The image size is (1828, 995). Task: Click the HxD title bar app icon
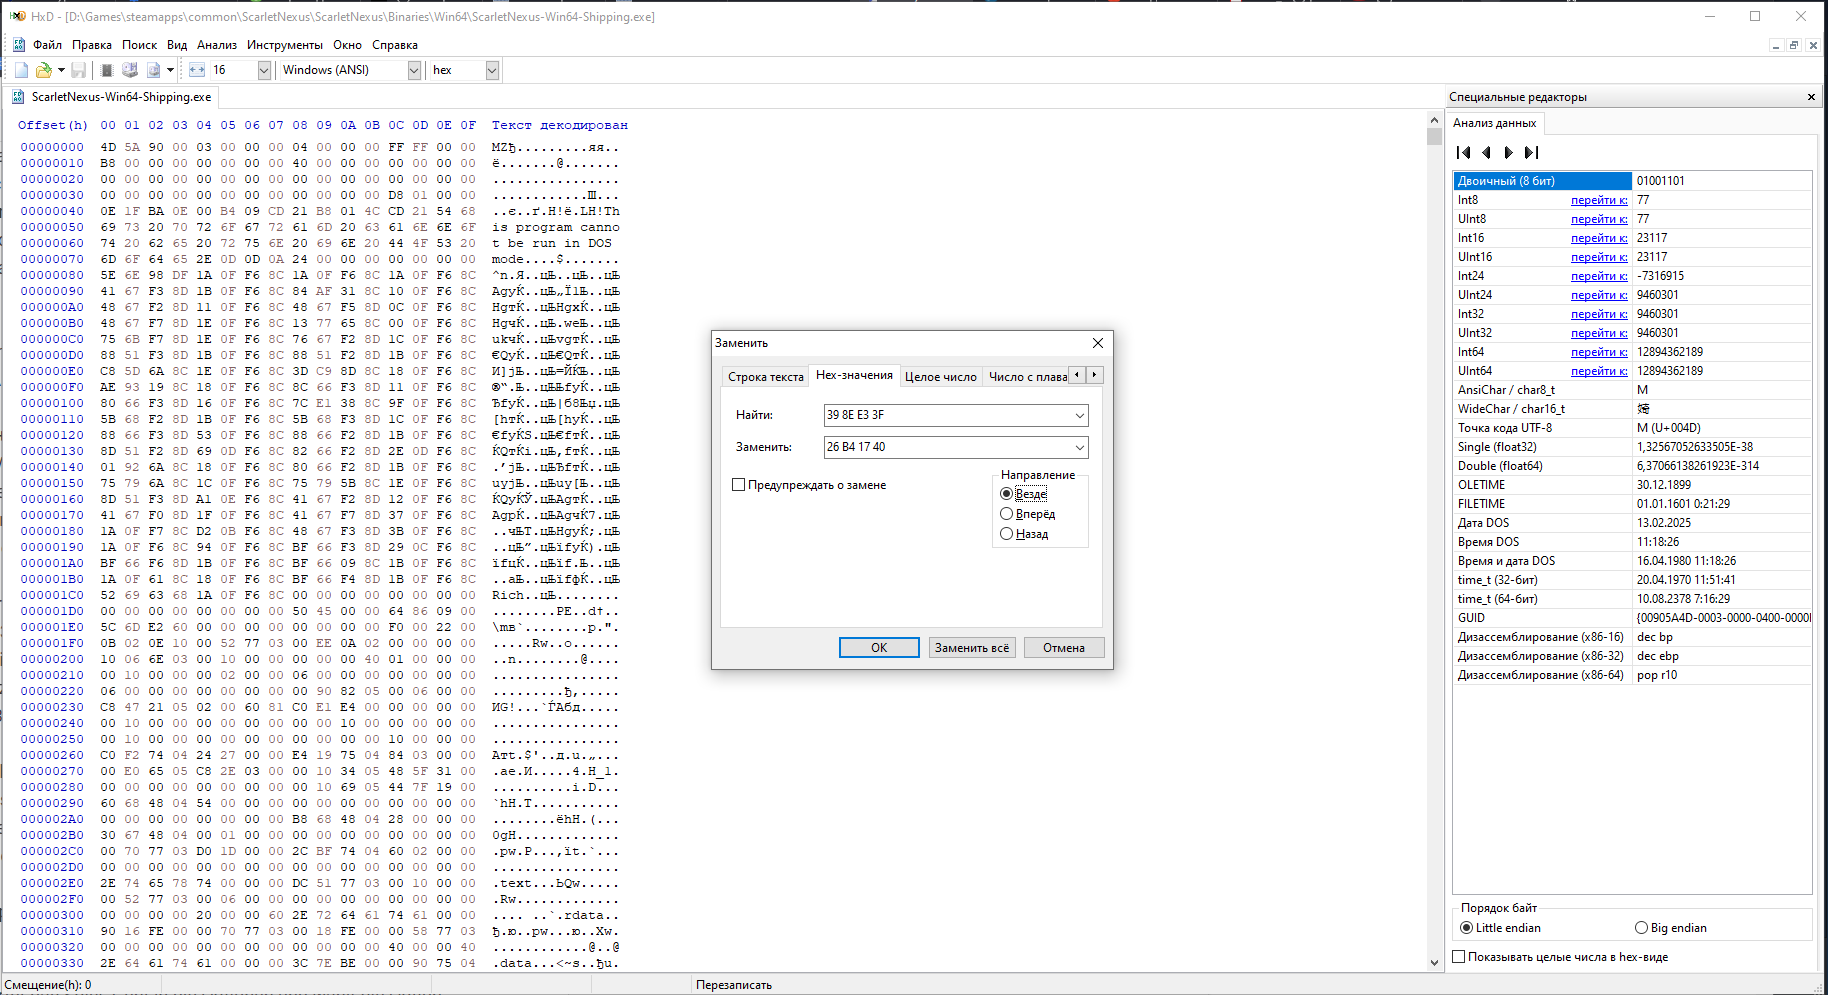point(17,16)
